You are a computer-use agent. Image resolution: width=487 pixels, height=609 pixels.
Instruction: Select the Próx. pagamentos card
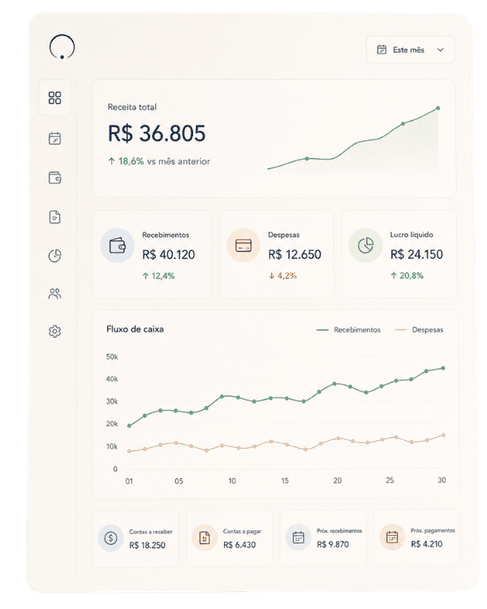coord(417,538)
